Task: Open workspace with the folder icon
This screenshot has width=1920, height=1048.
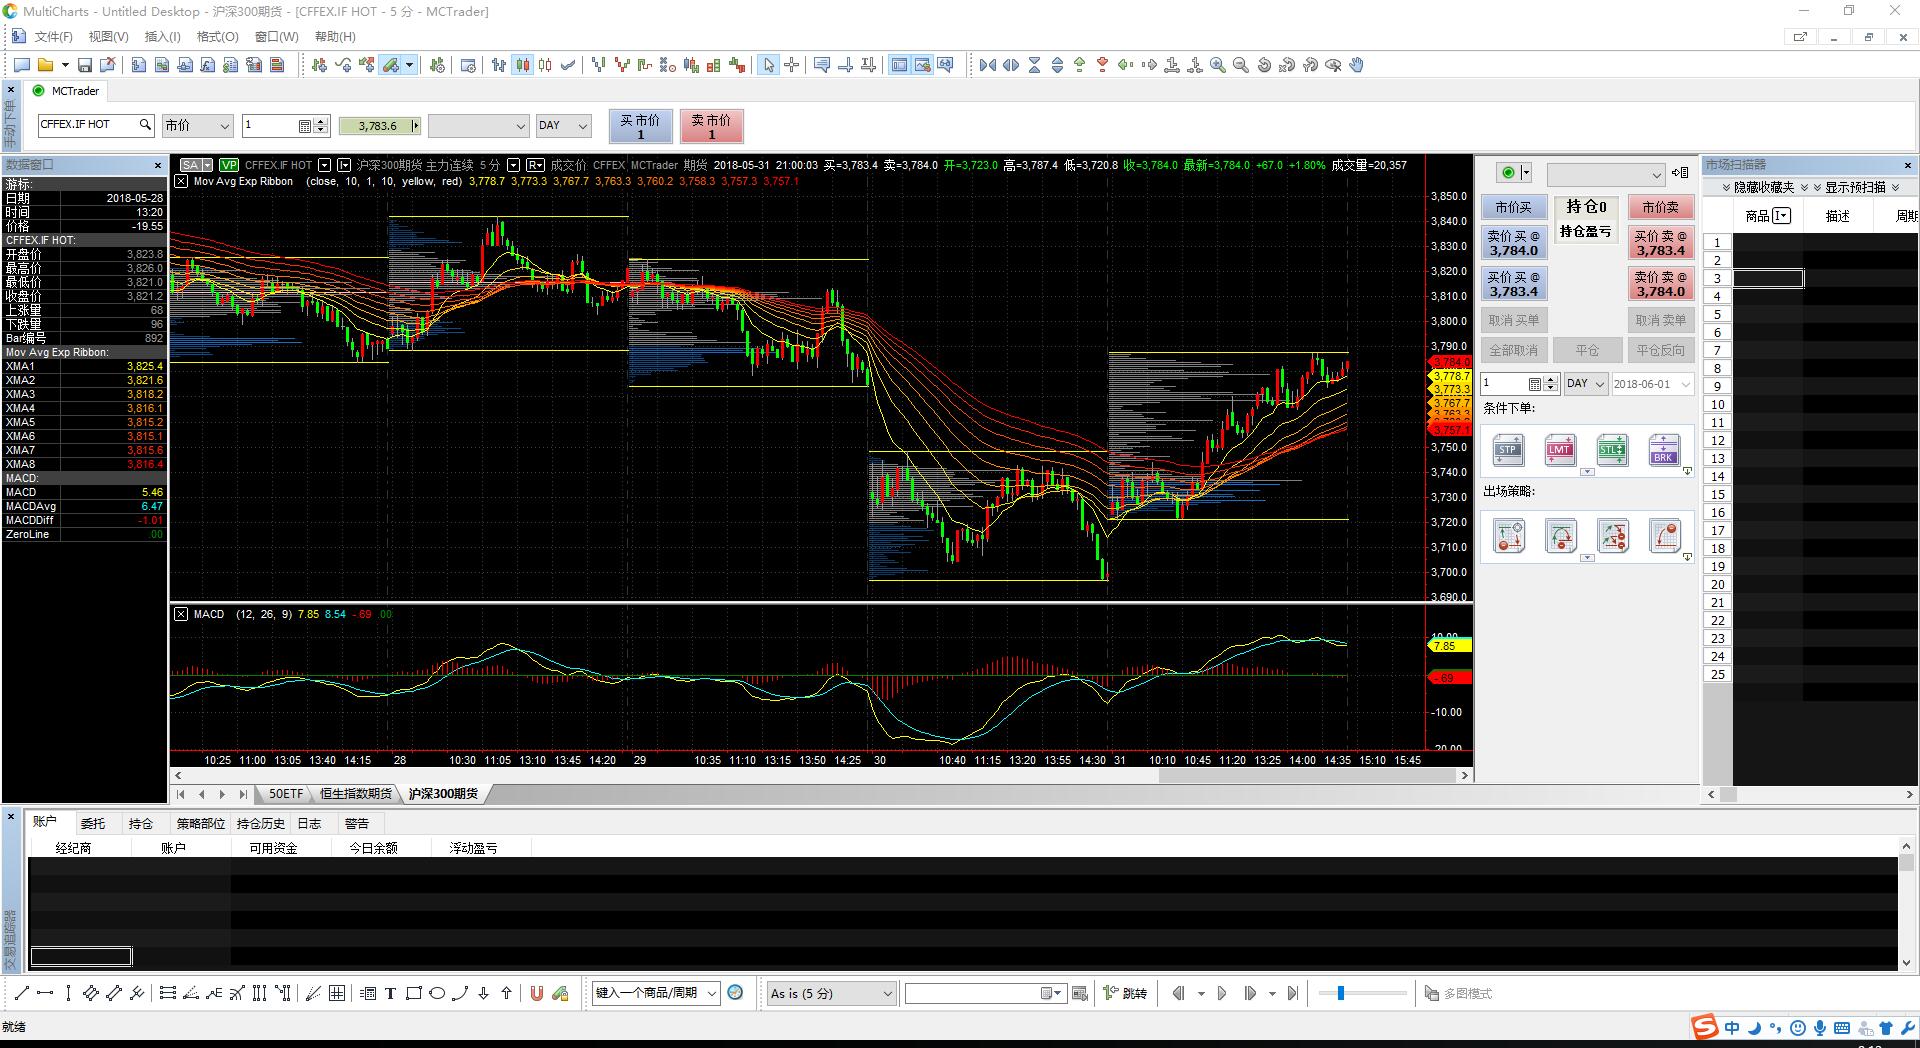Action: click(45, 65)
